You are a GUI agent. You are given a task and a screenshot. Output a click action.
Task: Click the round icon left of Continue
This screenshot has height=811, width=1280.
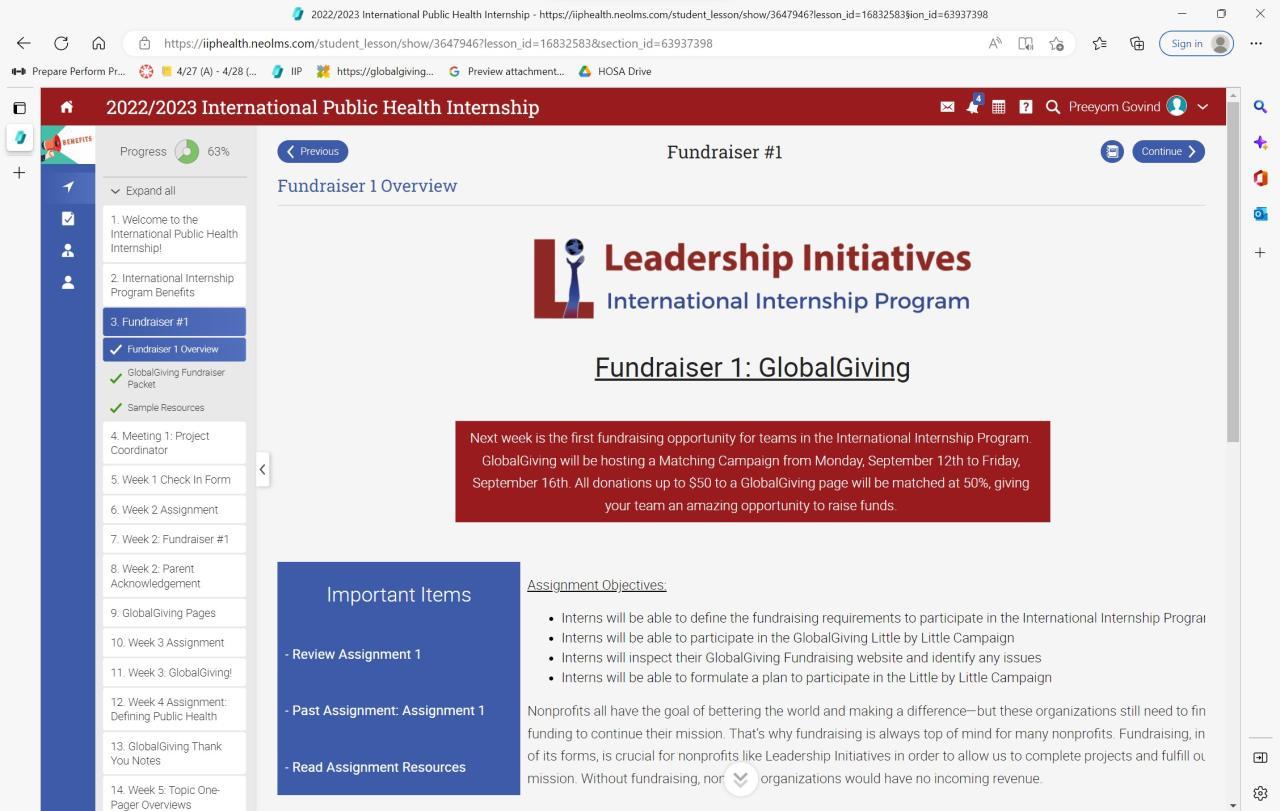point(1112,152)
